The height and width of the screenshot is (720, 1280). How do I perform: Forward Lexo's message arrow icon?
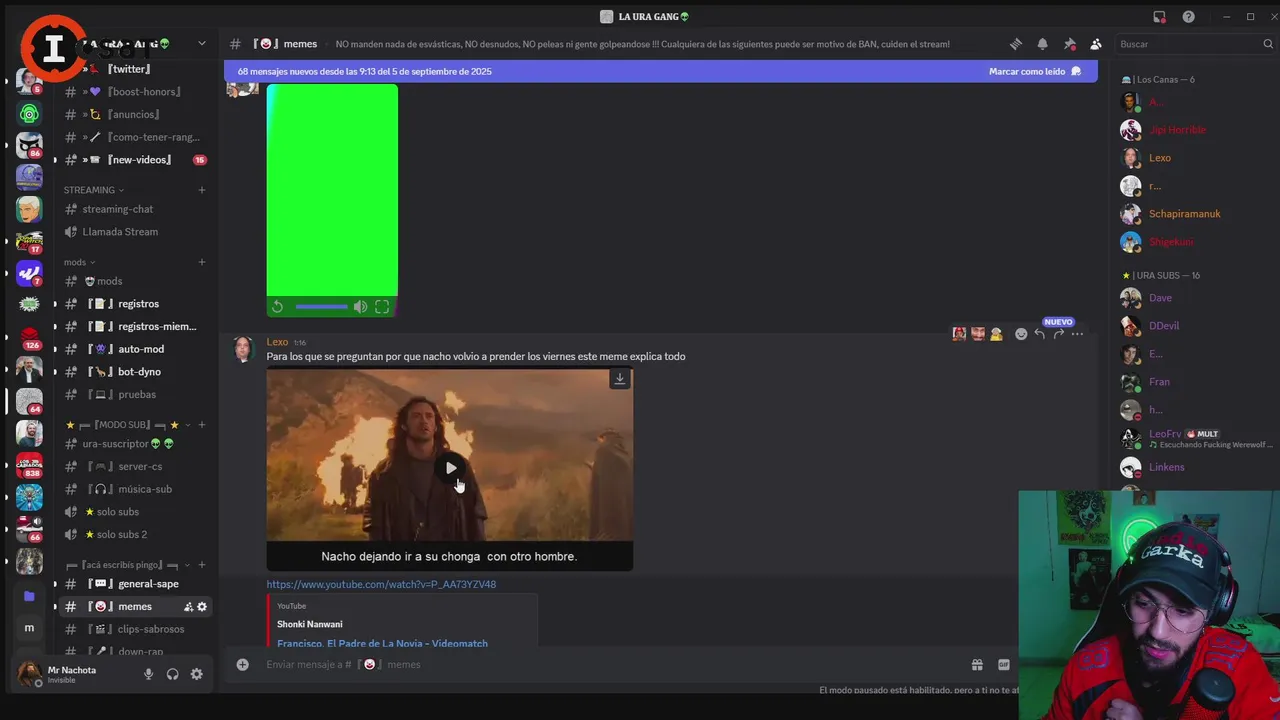click(1058, 334)
